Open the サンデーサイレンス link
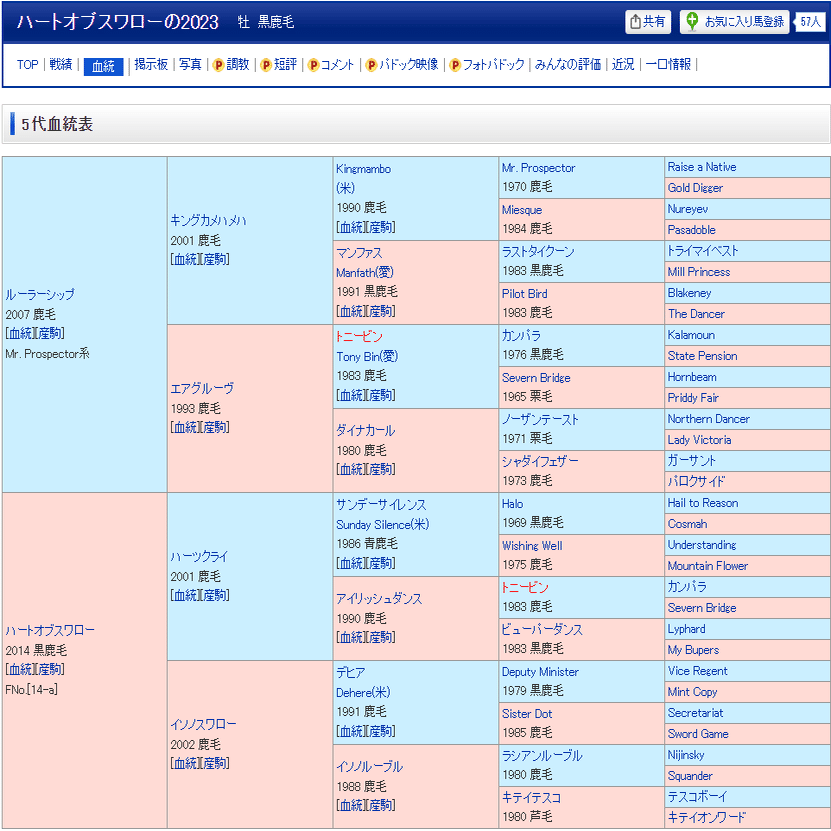Screen dimensions: 831x831 coord(381,505)
